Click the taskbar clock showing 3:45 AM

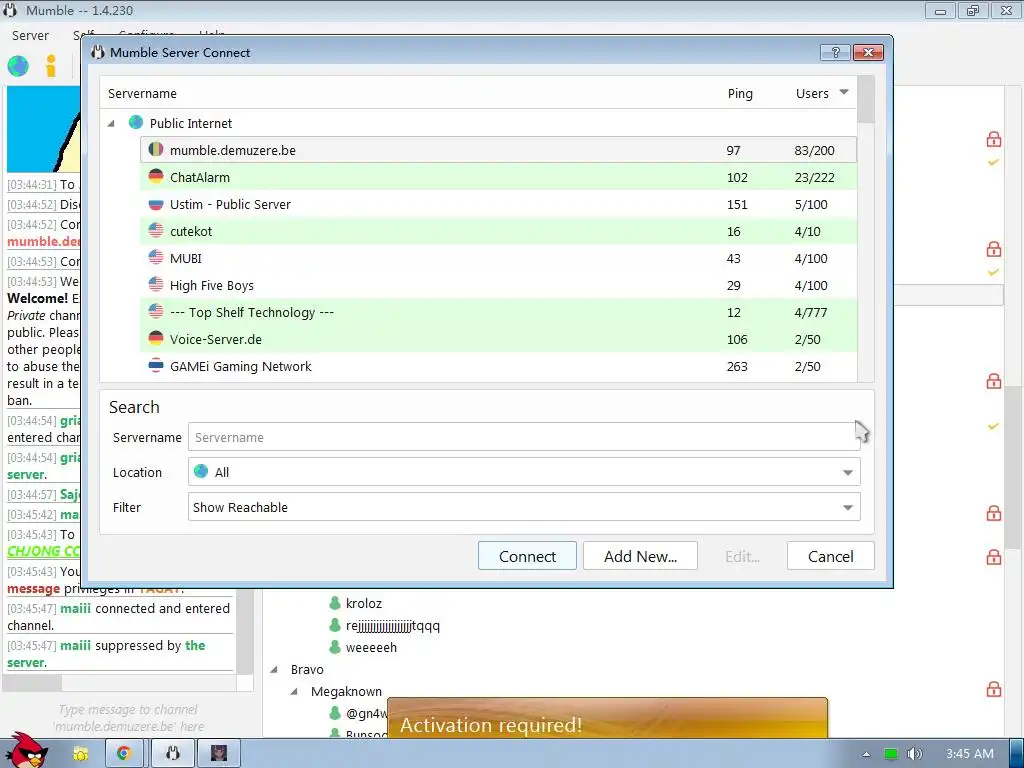[x=970, y=754]
